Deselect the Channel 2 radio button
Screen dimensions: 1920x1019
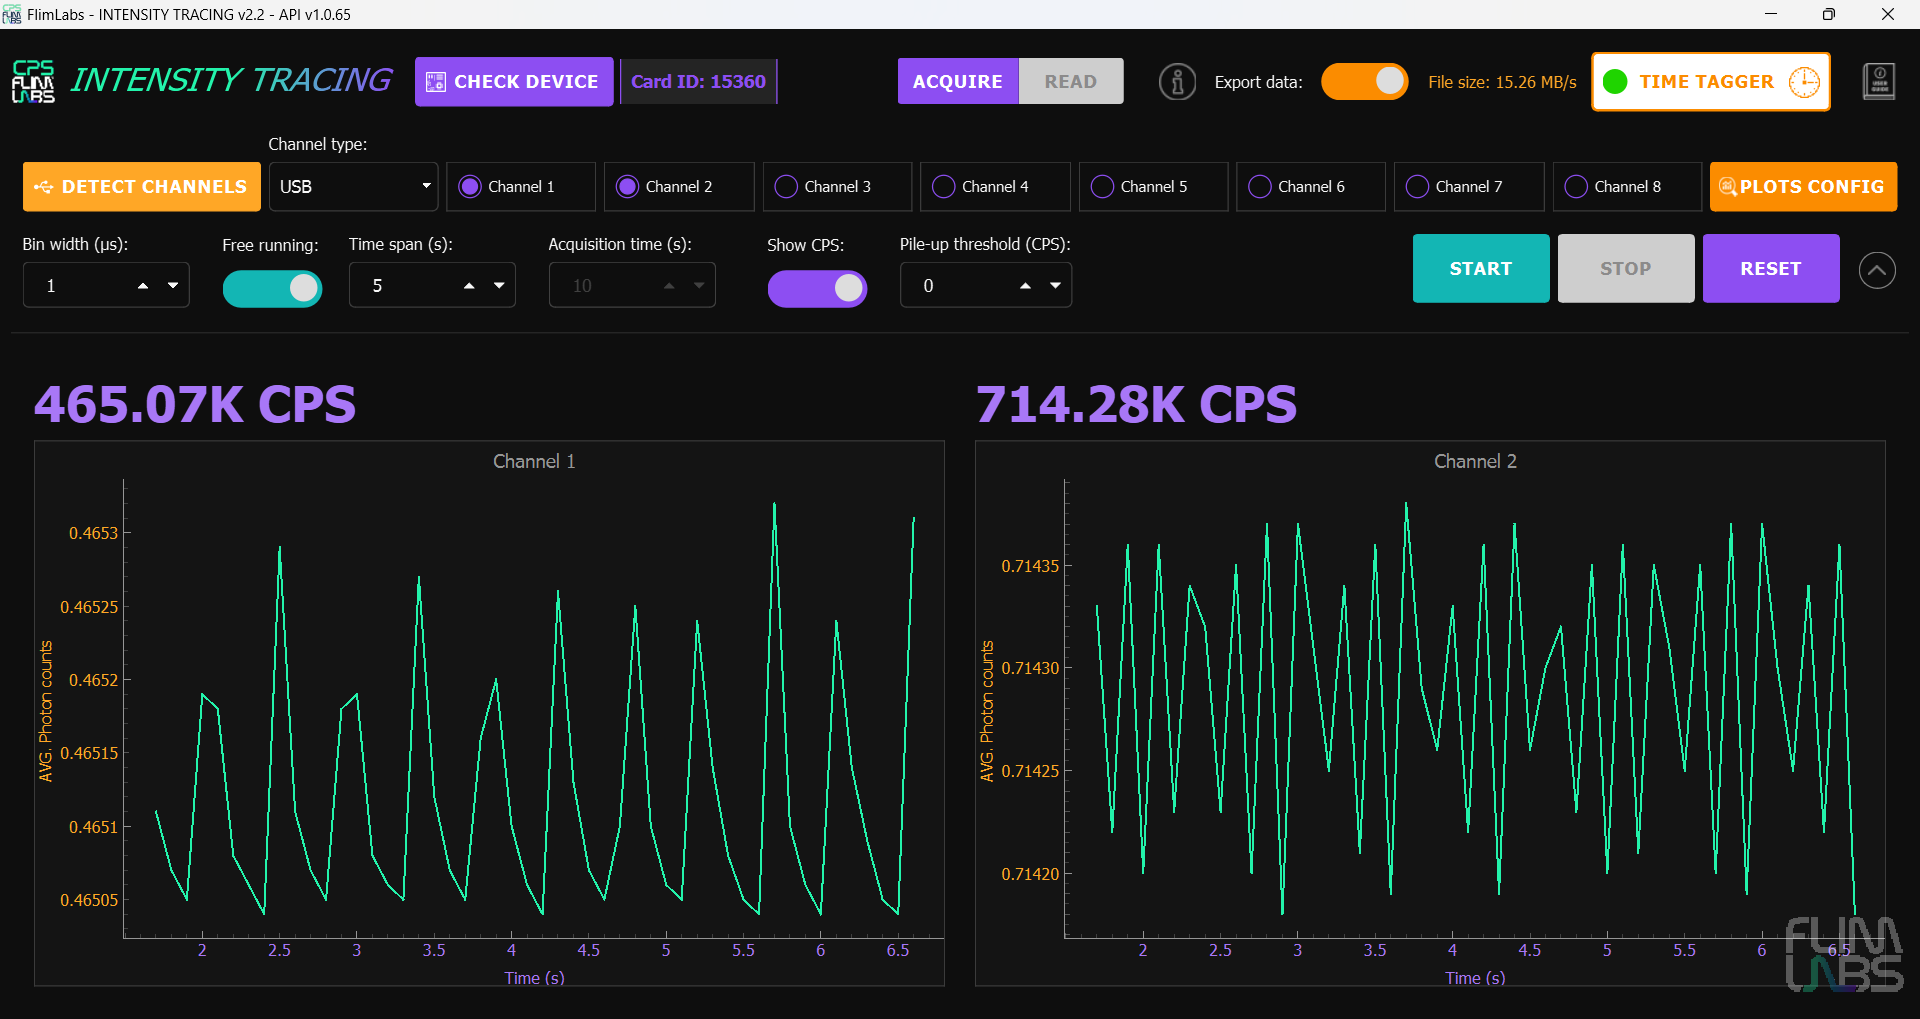pos(627,187)
